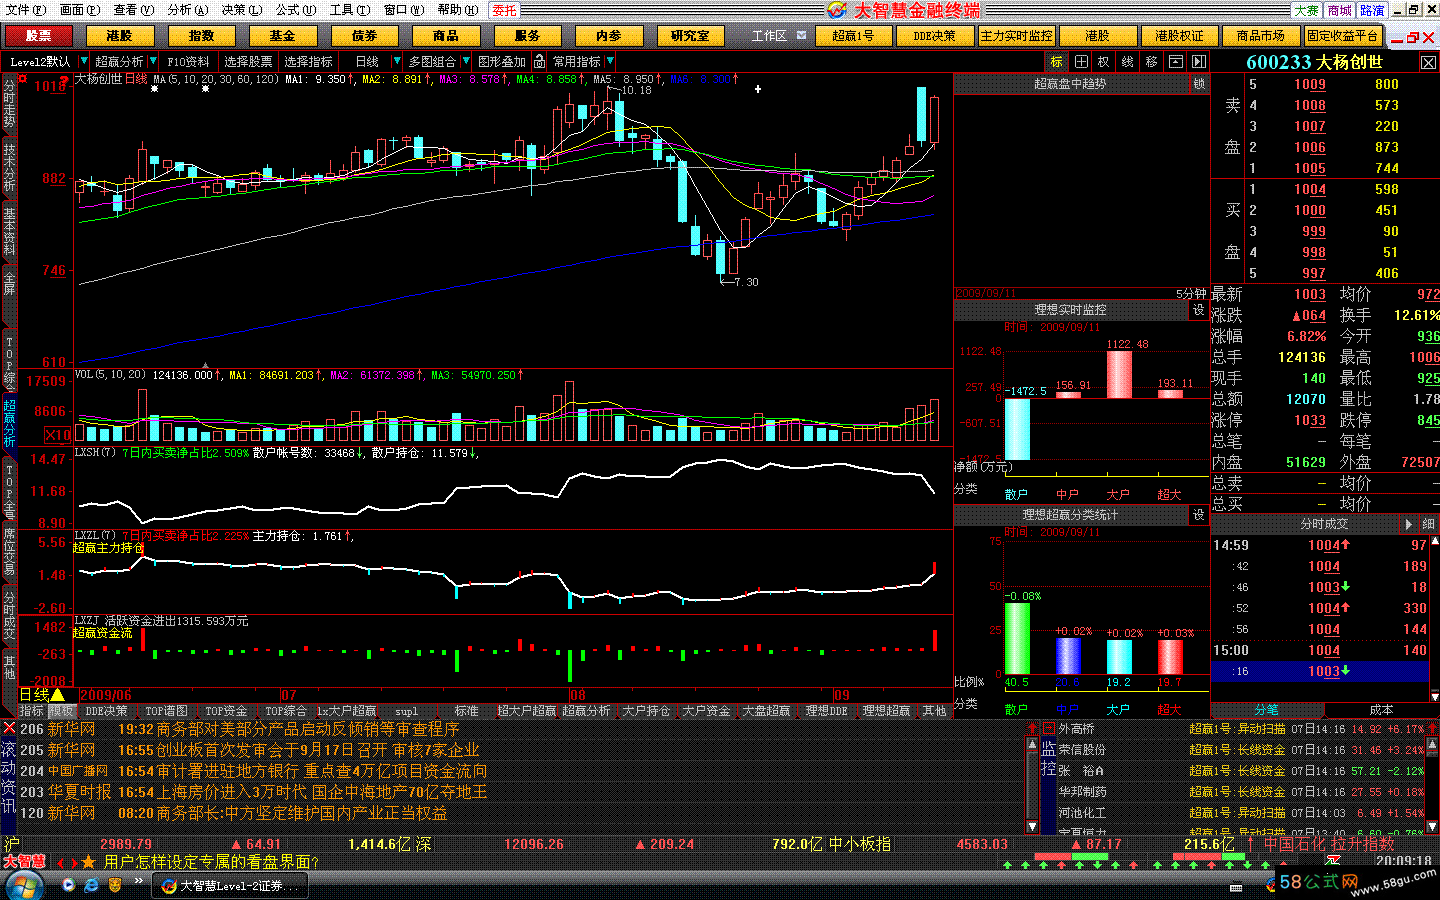The height and width of the screenshot is (900, 1440).
Task: Open 设 settings of 理想实时监控 panel
Action: (x=1199, y=310)
